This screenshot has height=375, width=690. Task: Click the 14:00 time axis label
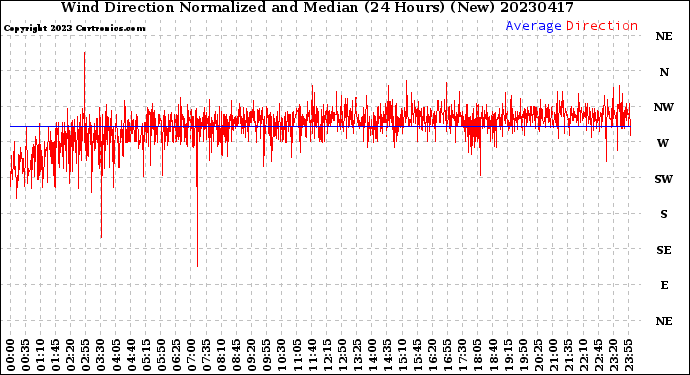[x=372, y=355]
